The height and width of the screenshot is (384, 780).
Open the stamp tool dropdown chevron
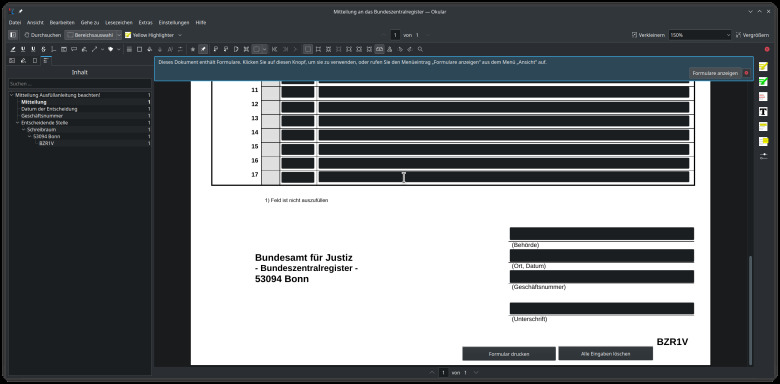[x=118, y=49]
